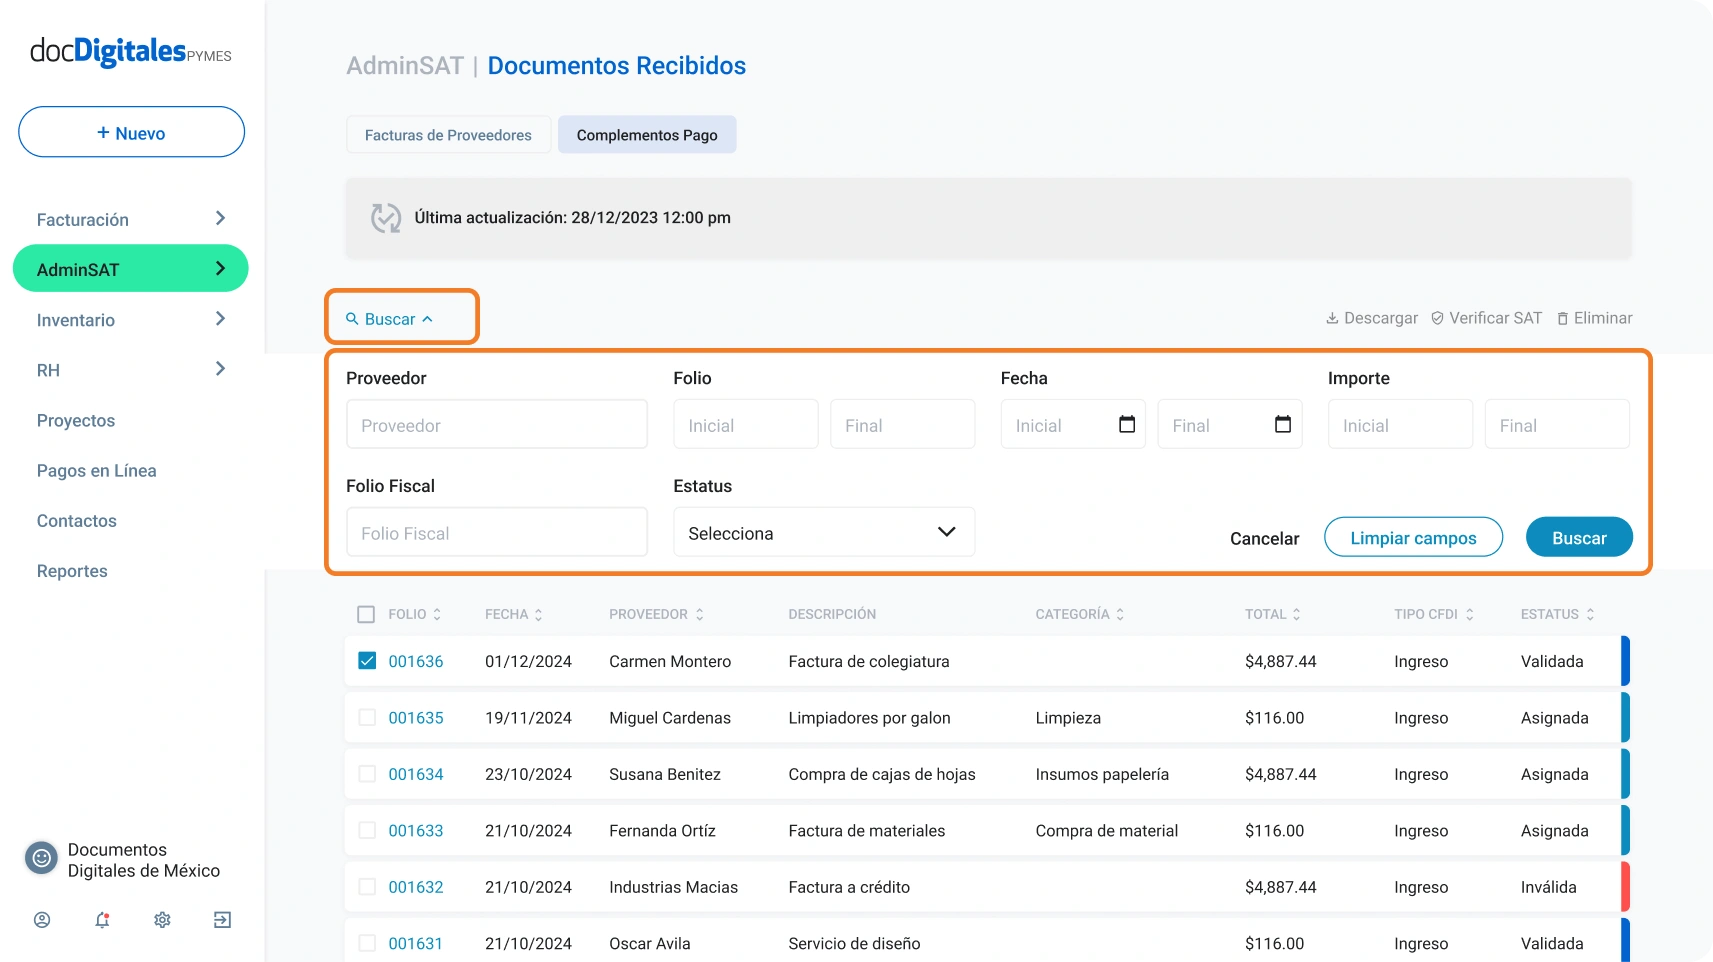This screenshot has height=962, width=1713.
Task: Expand the AdminSAT menu chevron
Action: click(220, 268)
